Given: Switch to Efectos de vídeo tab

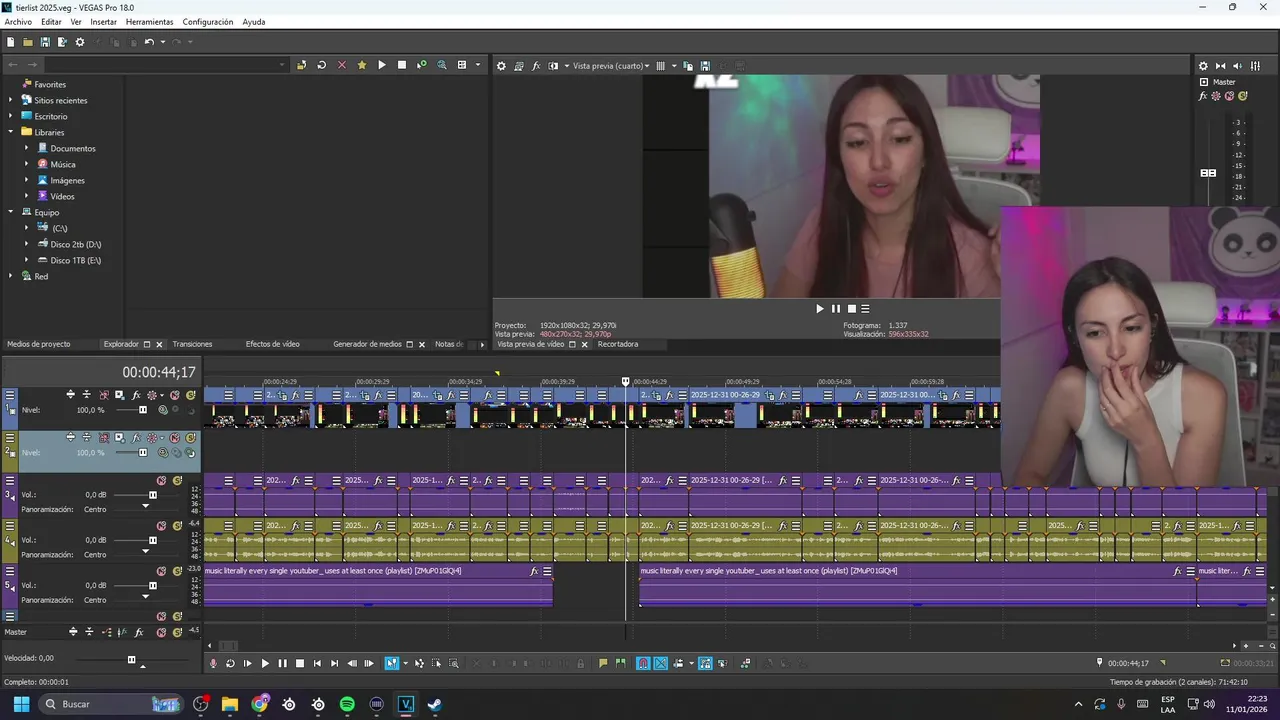Looking at the screenshot, I should (273, 344).
